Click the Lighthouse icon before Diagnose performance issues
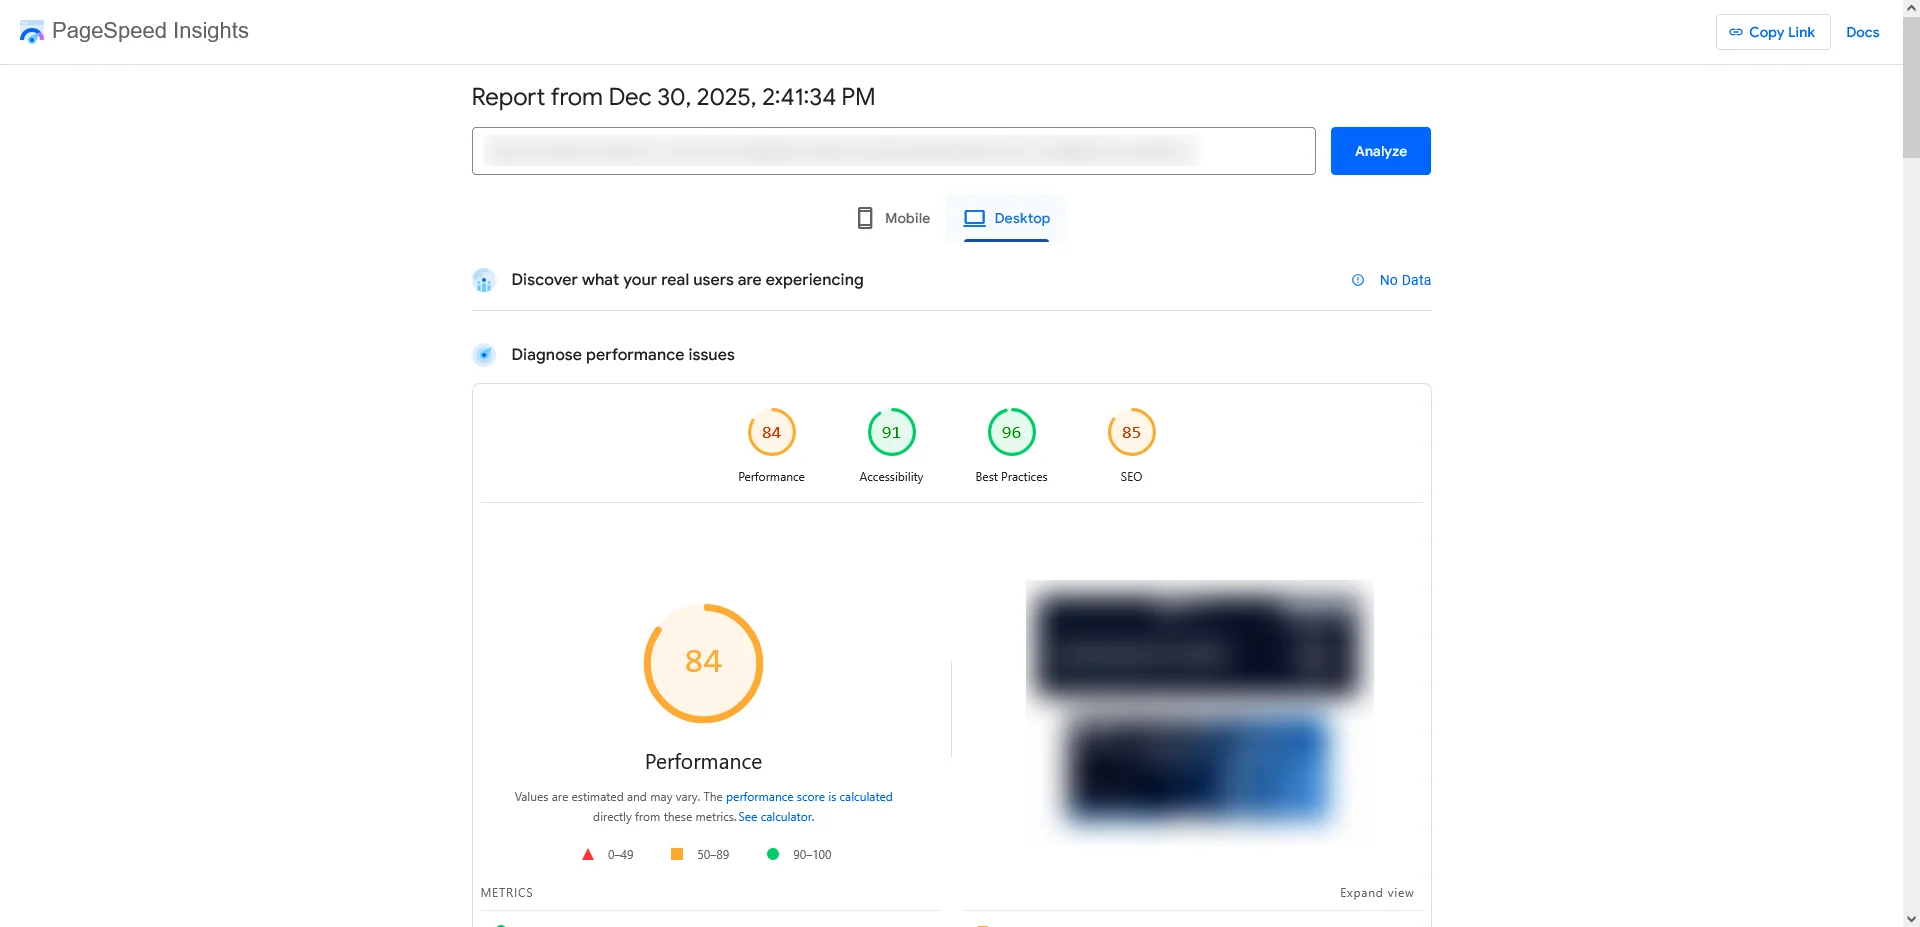This screenshot has height=927, width=1920. [484, 354]
